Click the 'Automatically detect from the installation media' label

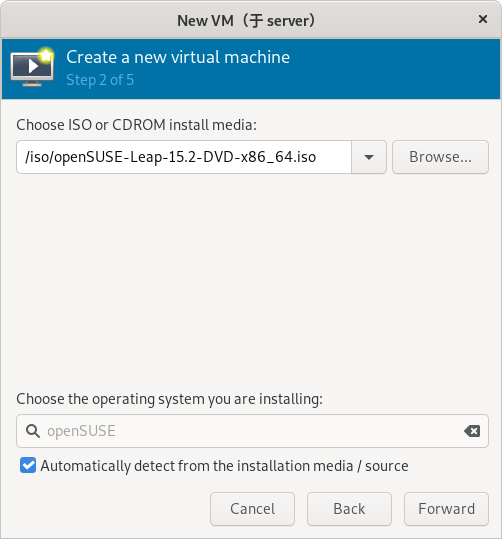225,466
